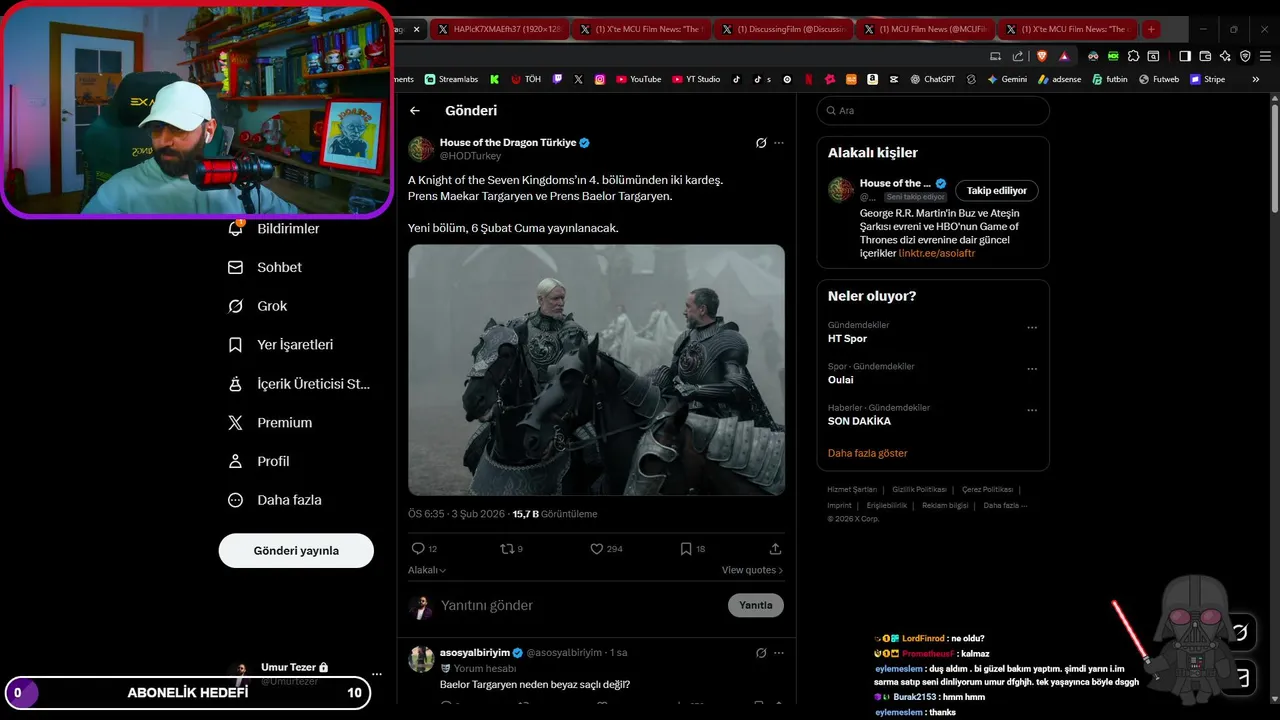Switch to DiscussingFilm tab
This screenshot has height=720, width=1280.
pos(785,30)
